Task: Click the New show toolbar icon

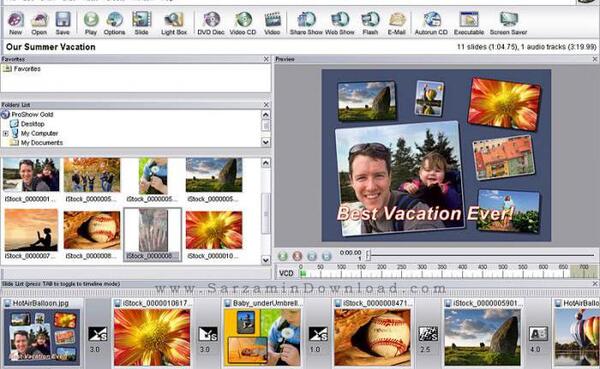Action: 16,23
